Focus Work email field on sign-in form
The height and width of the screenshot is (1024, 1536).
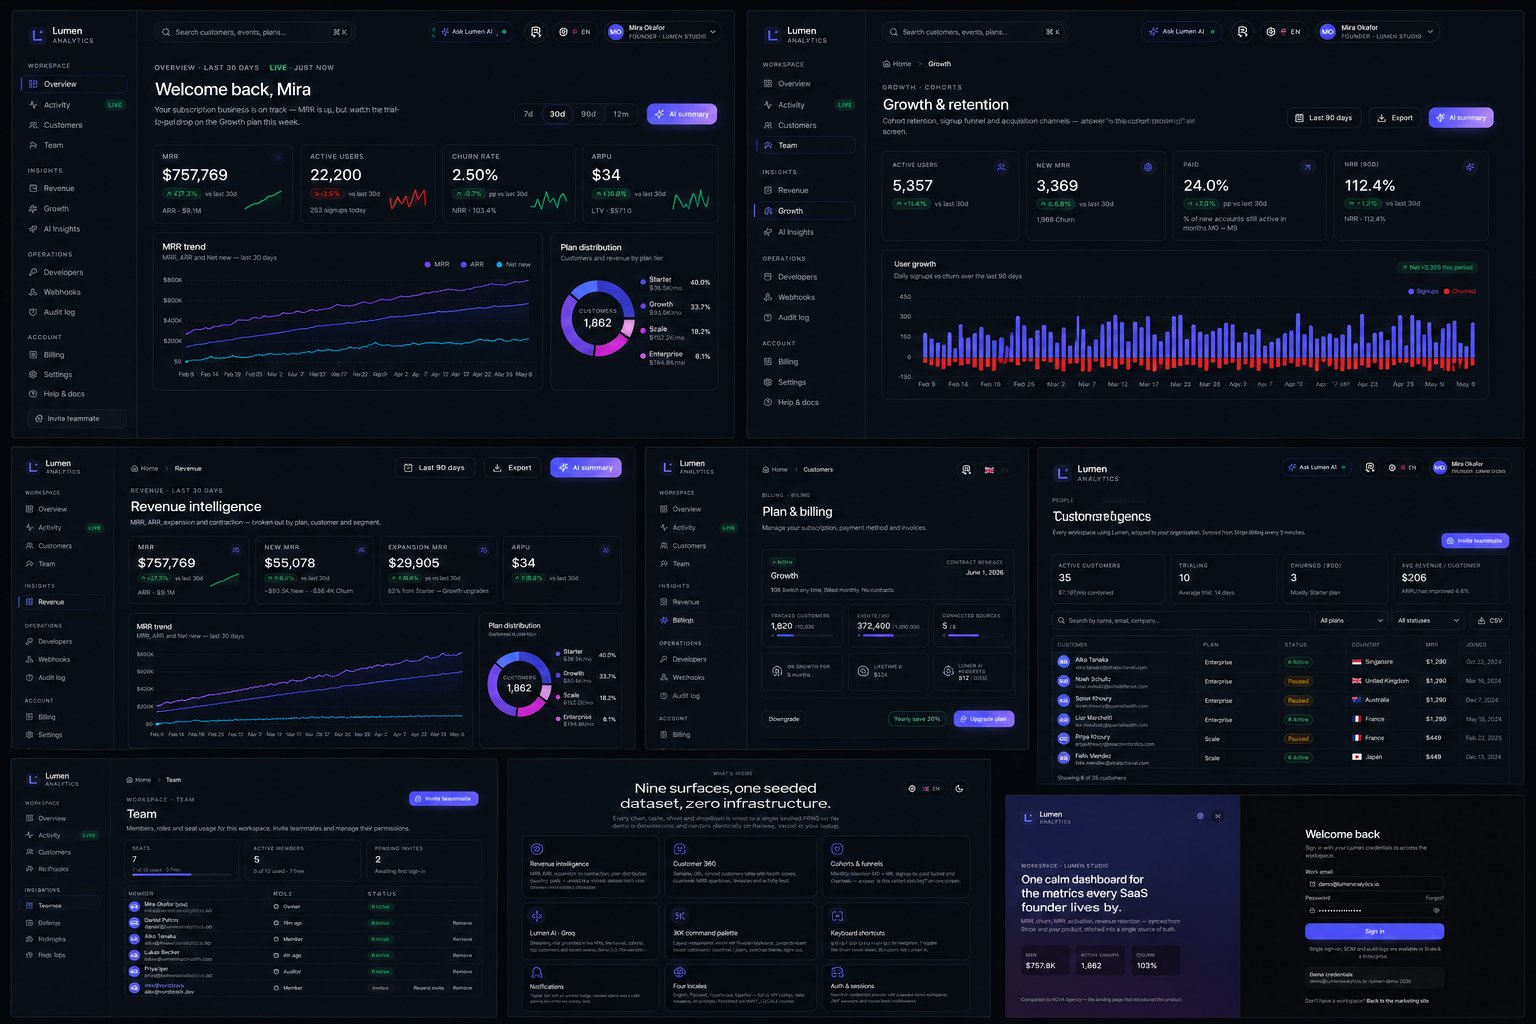click(1374, 884)
